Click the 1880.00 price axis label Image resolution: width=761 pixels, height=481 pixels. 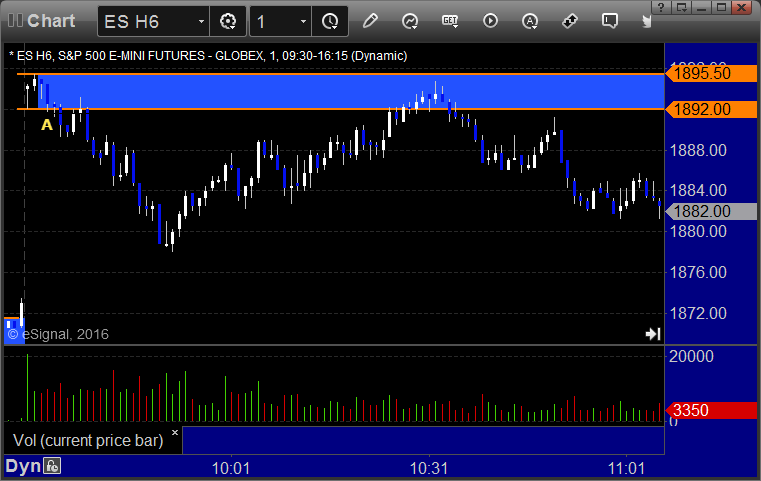point(698,232)
